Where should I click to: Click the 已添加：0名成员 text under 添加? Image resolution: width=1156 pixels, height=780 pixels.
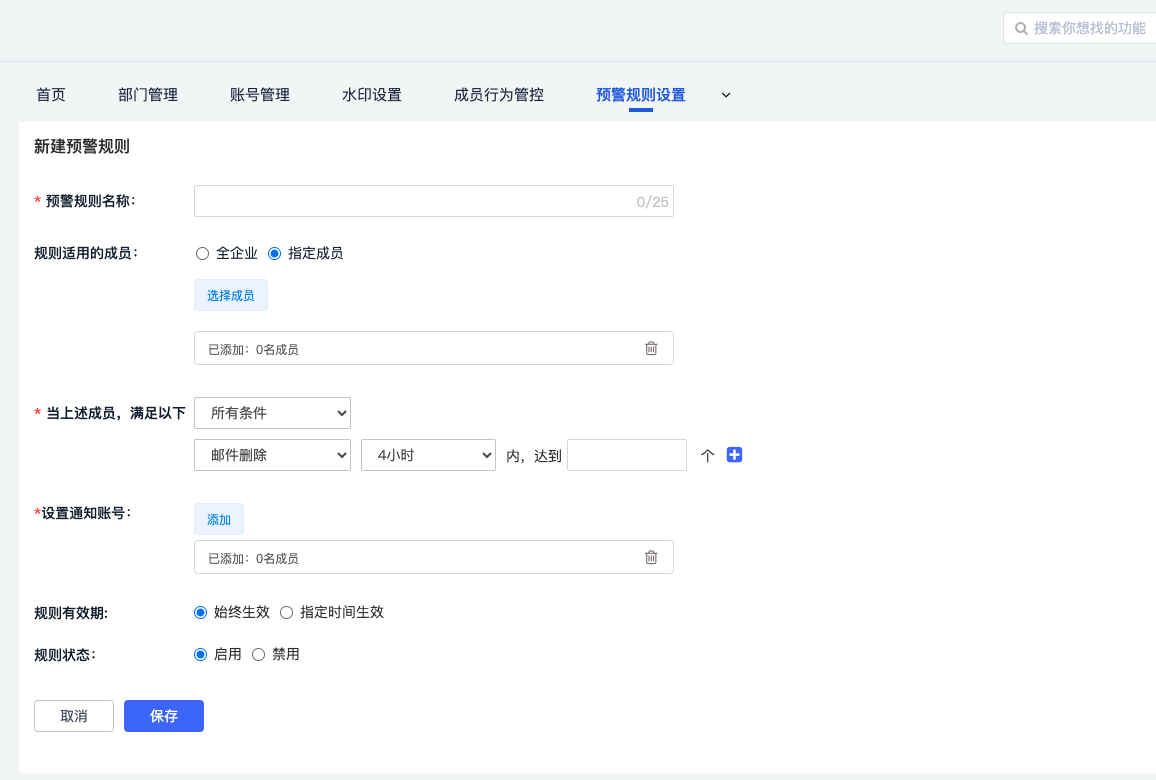click(x=254, y=559)
